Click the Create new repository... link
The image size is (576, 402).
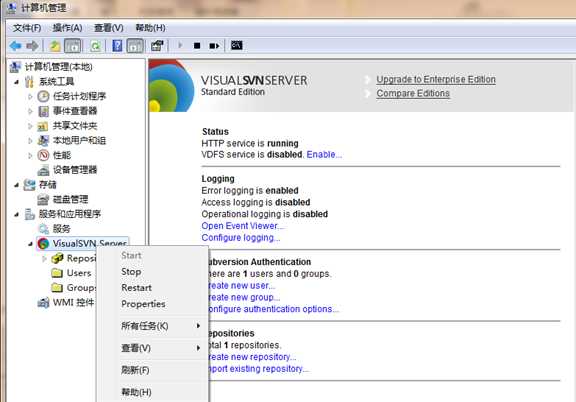click(252, 357)
